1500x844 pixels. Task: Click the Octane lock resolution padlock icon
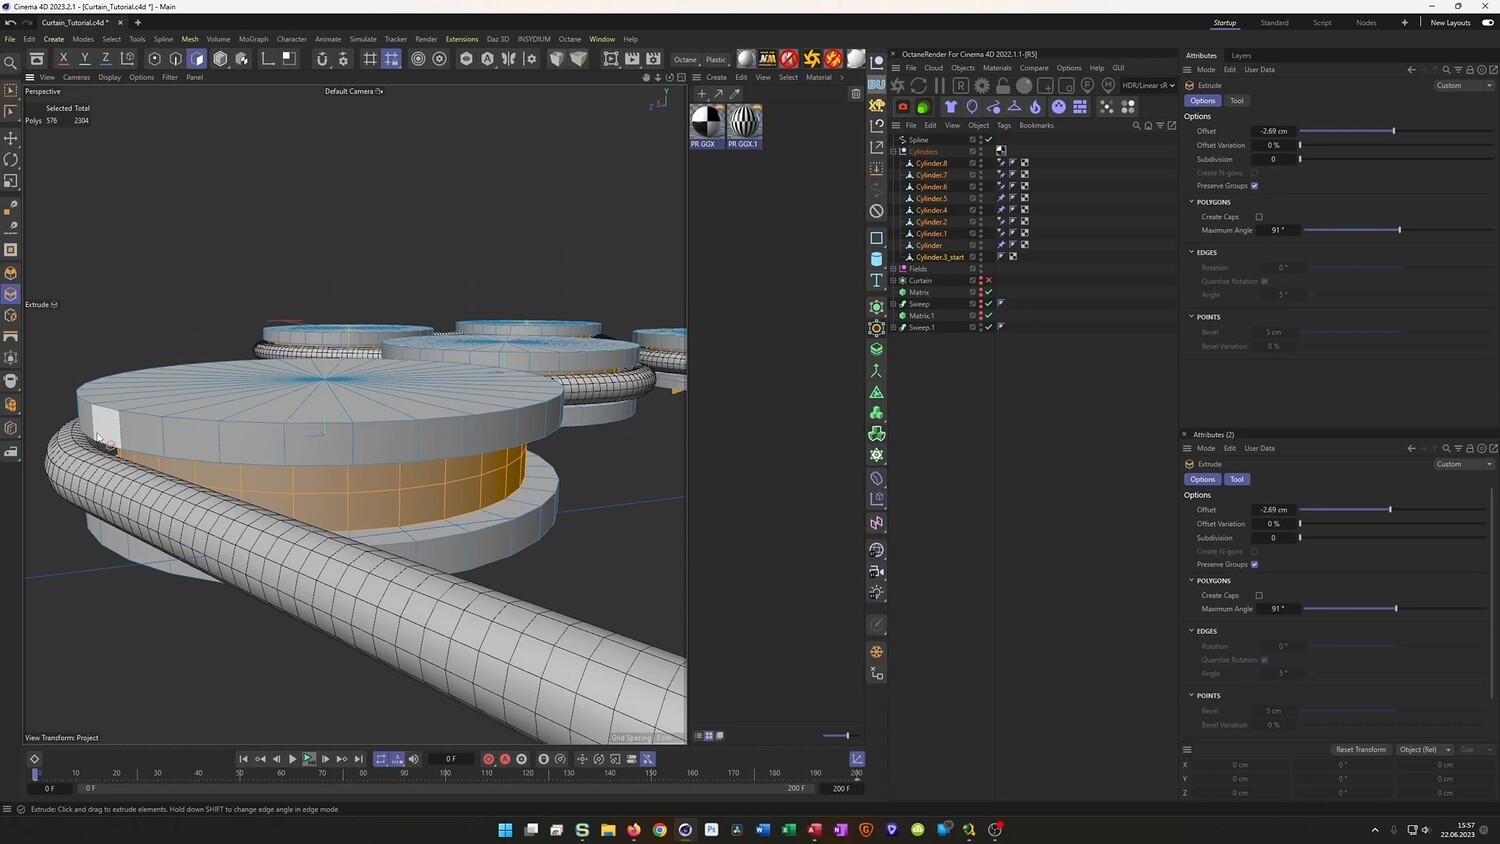click(x=1003, y=86)
